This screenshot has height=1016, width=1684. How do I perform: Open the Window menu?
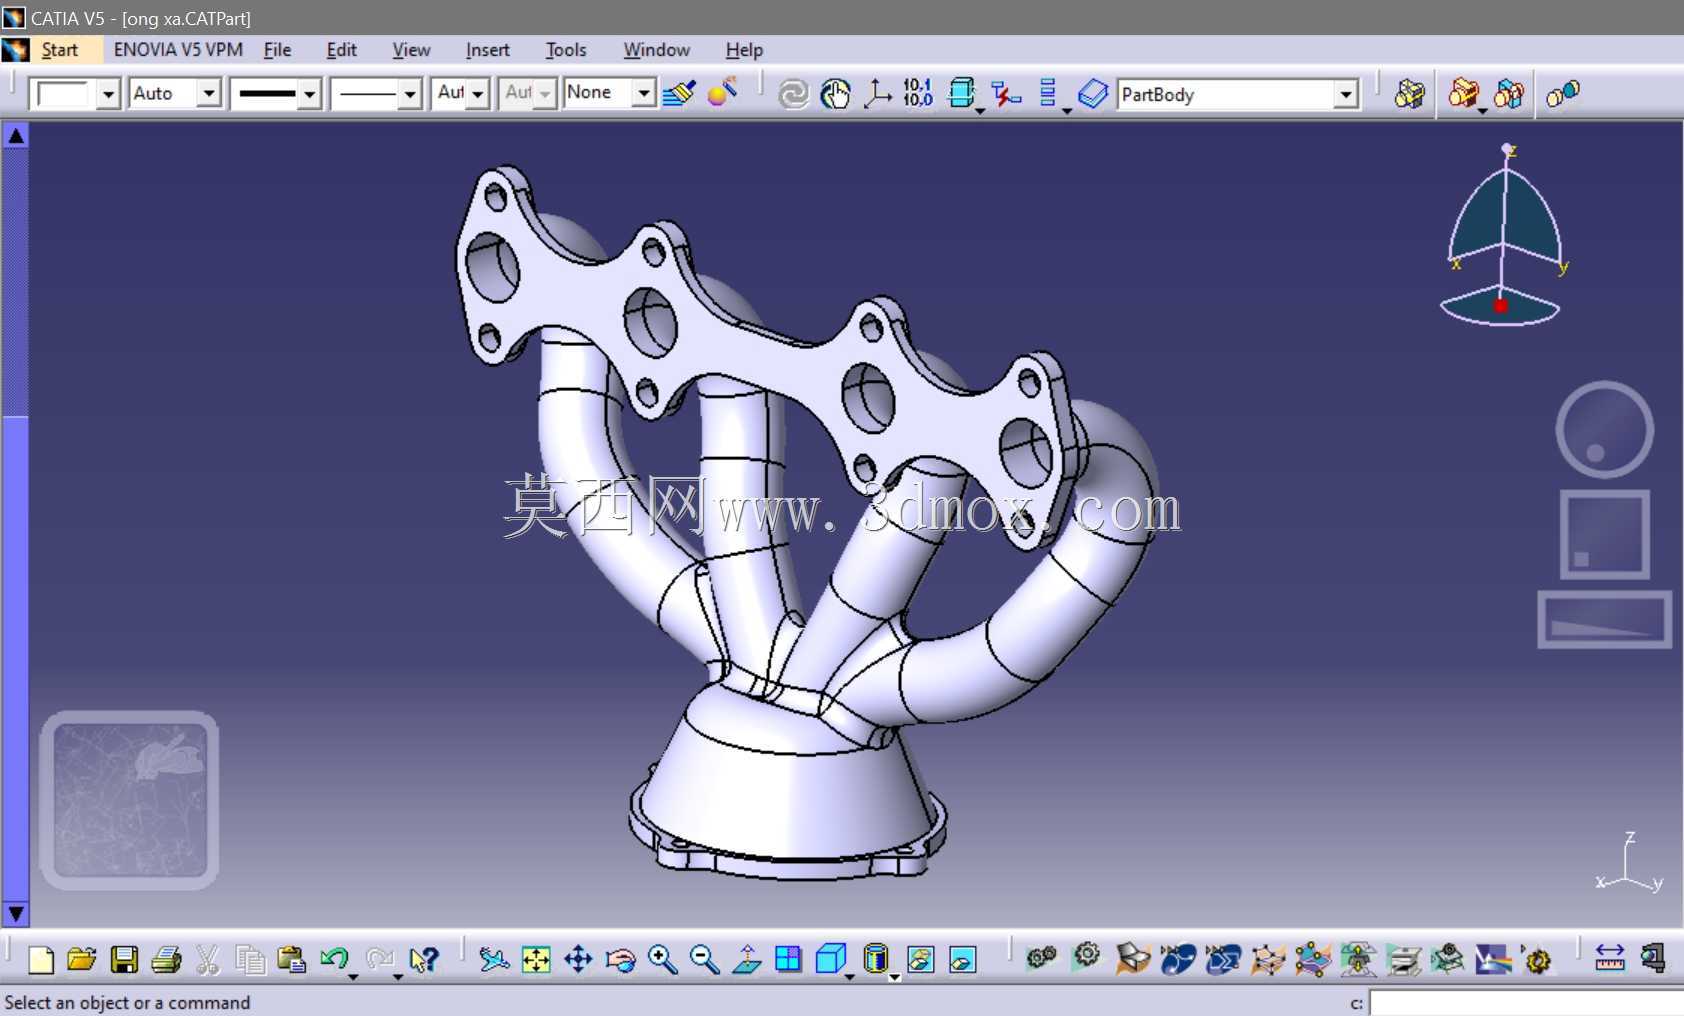pos(656,50)
